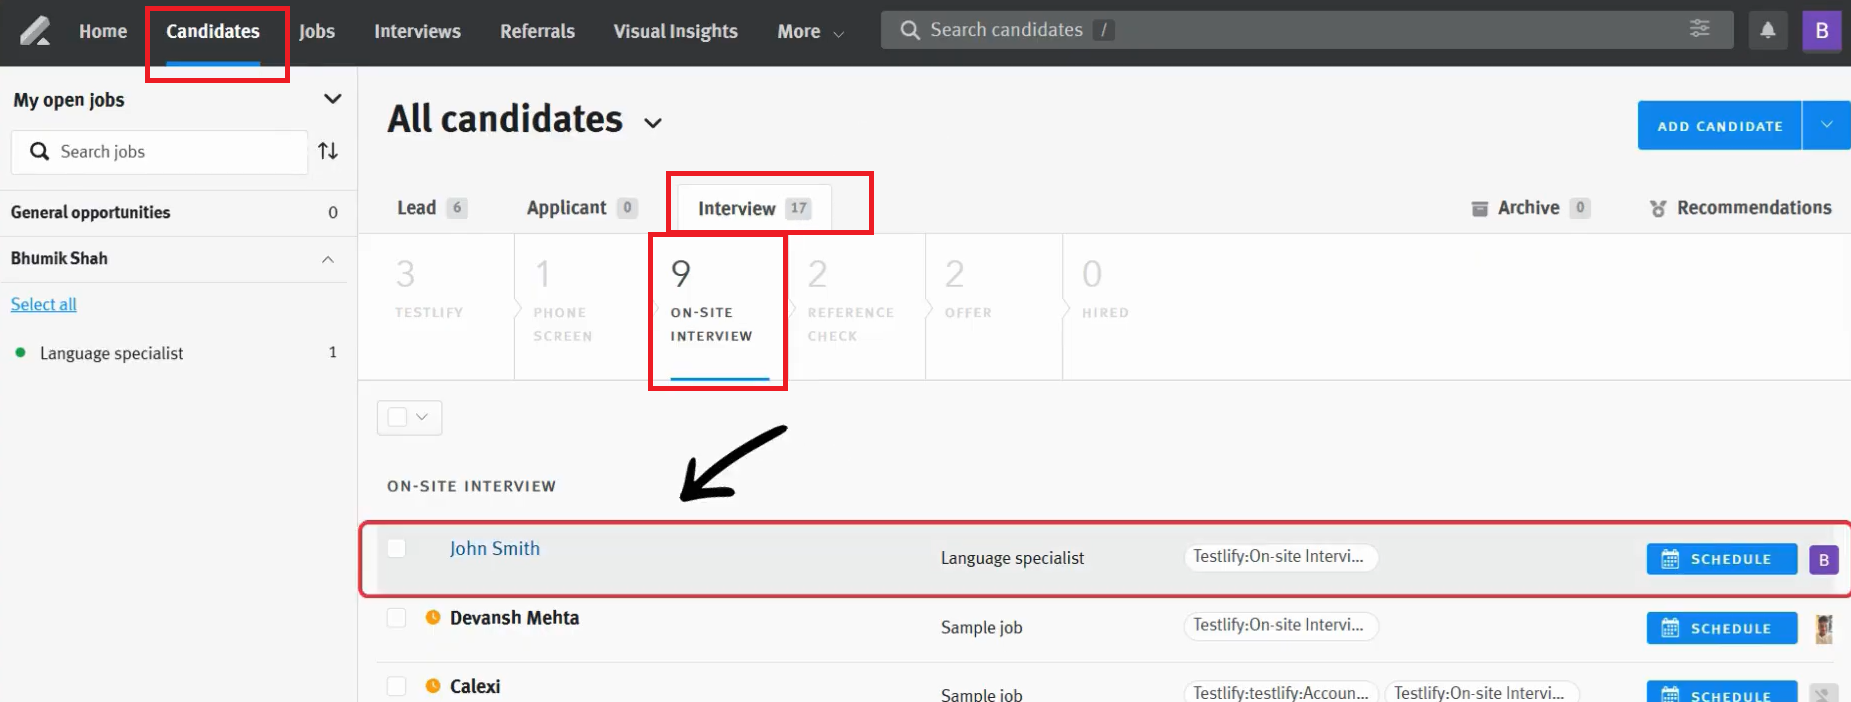Select General opportunities in sidebar

(178, 212)
